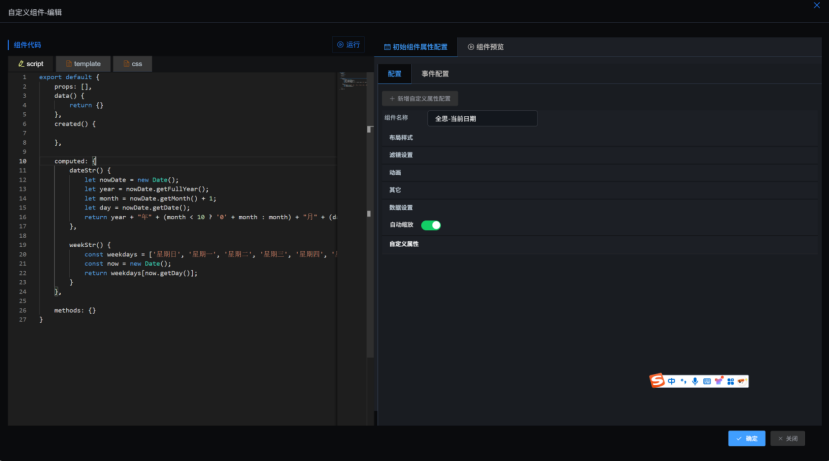Expand the 动画 section
This screenshot has width=829, height=461.
click(396, 173)
